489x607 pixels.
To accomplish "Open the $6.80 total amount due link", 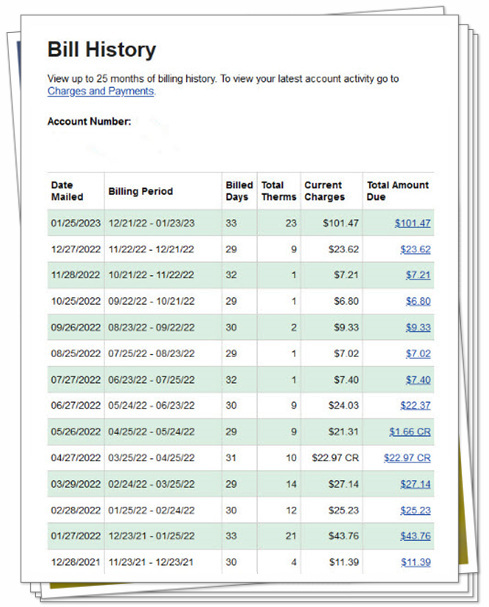I will click(x=418, y=301).
